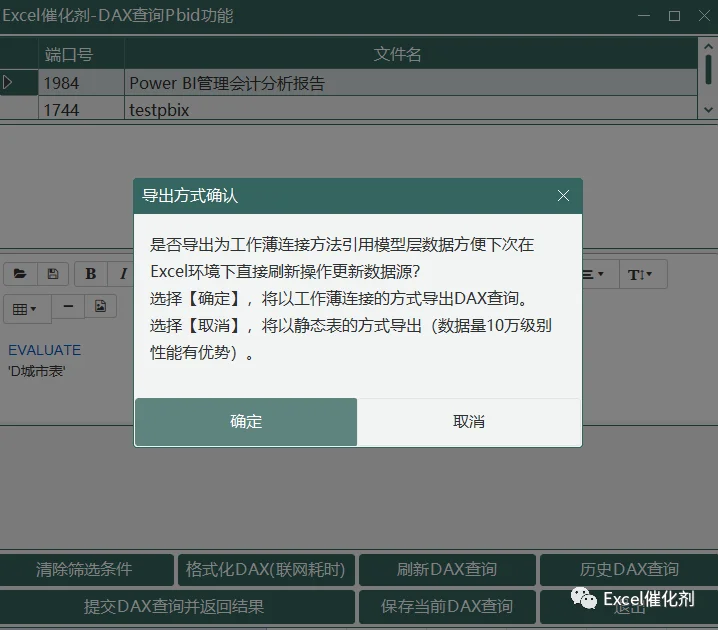Open the text line height dropdown
The height and width of the screenshot is (630, 718).
[x=643, y=274]
